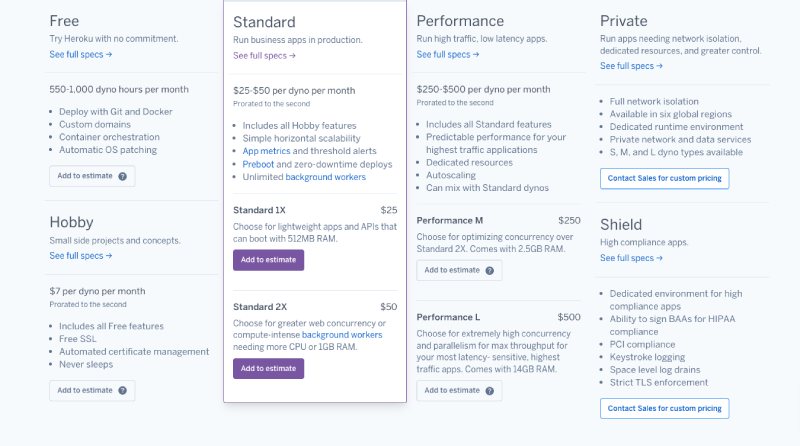The image size is (800, 446).
Task: Open Private plan full specs link
Action: tap(631, 66)
